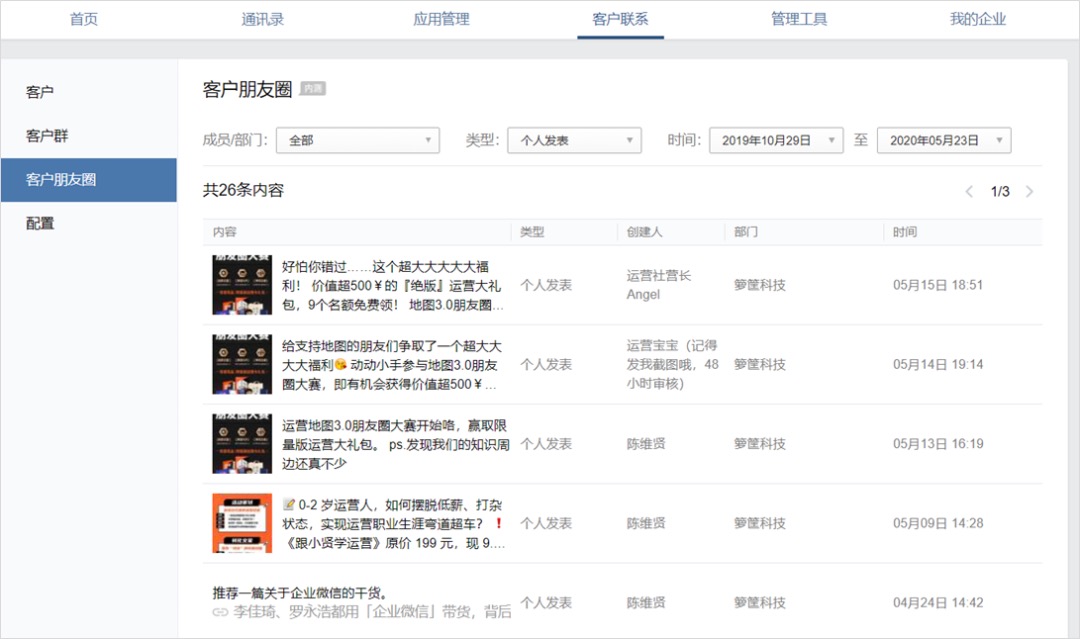This screenshot has height=639, width=1080.
Task: Open 配置 in left sidebar
Action: click(89, 224)
